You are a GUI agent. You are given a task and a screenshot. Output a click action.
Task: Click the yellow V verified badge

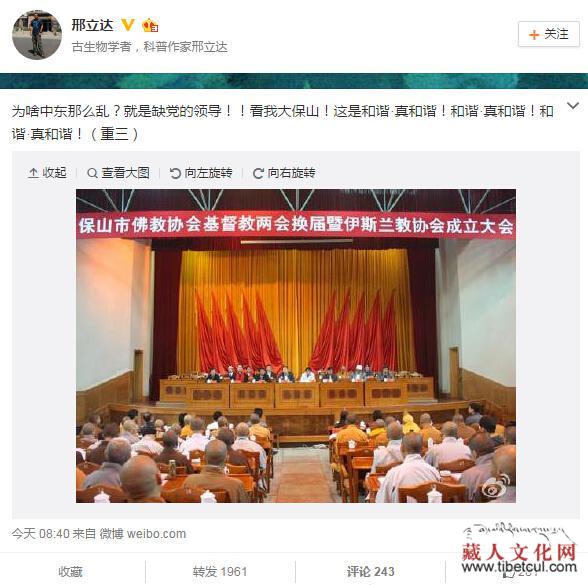click(128, 25)
